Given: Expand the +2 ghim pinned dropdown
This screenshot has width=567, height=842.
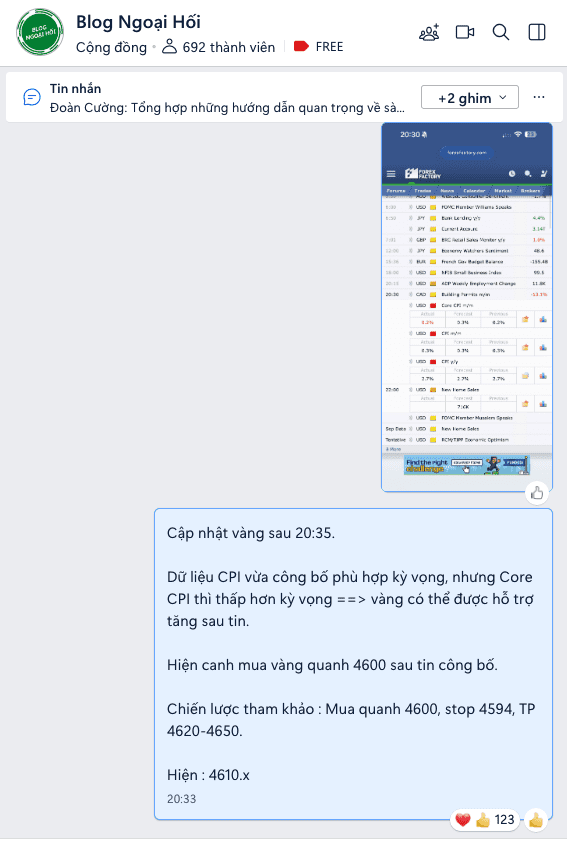Looking at the screenshot, I should pos(470,97).
